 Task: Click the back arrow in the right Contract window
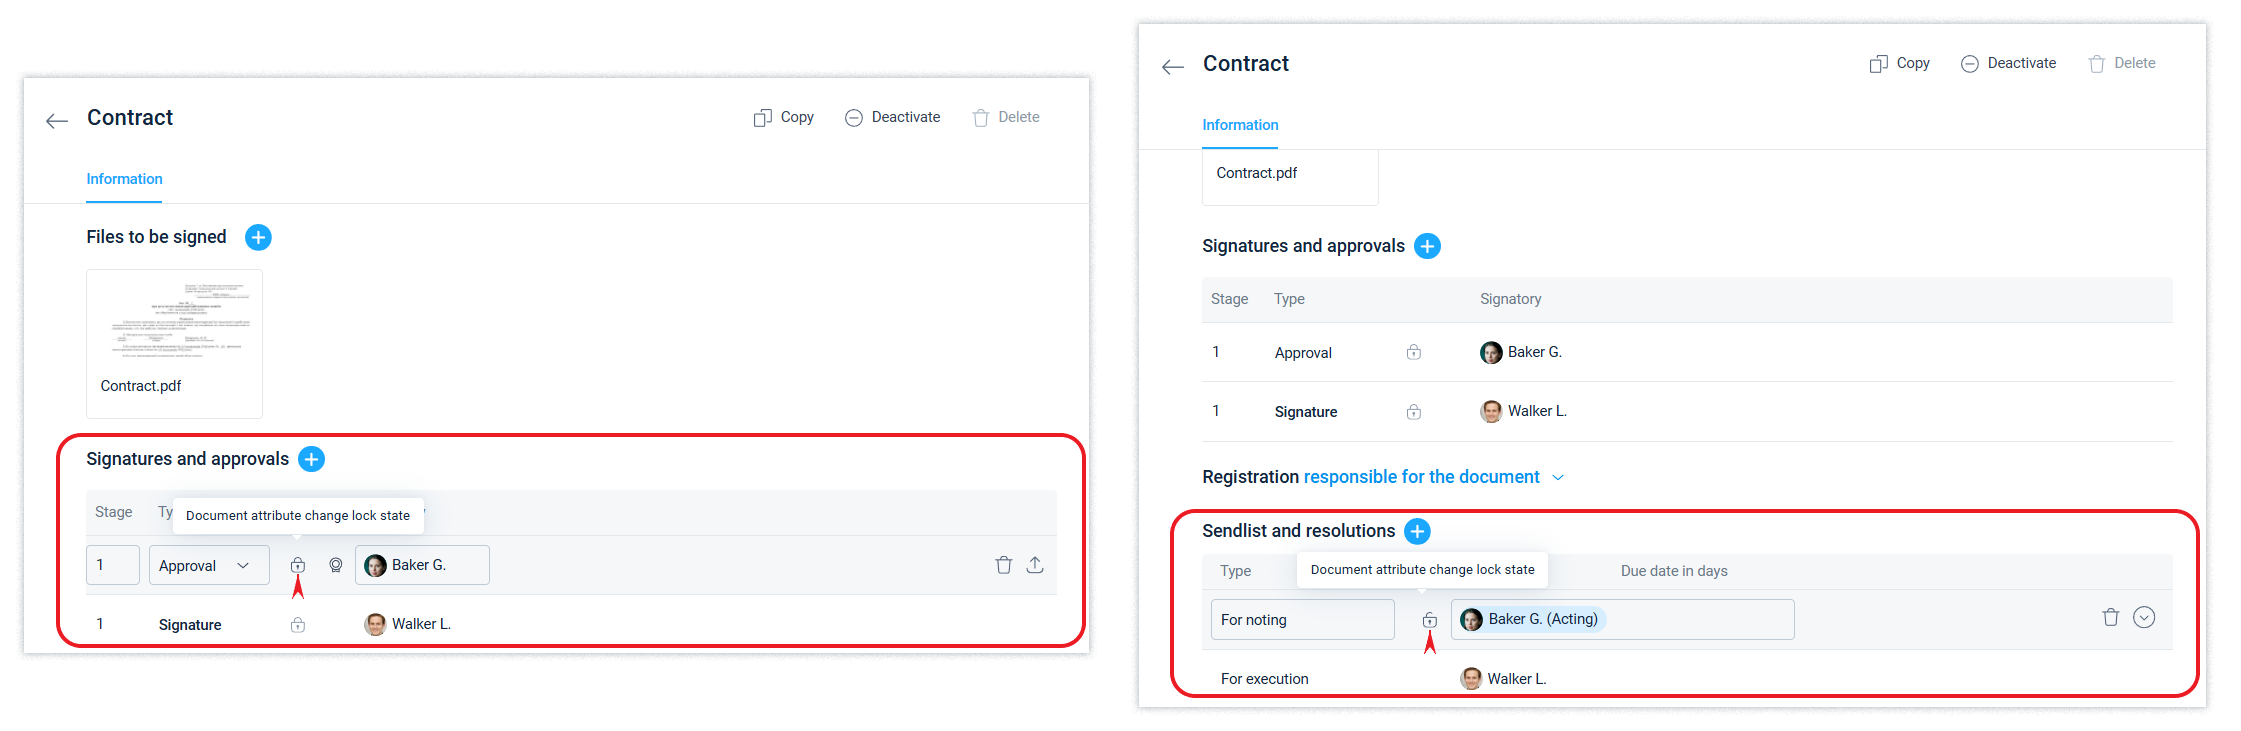click(1173, 67)
